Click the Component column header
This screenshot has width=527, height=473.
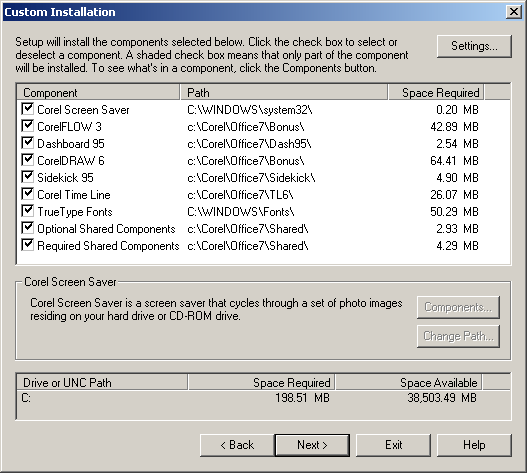pyautogui.click(x=98, y=92)
